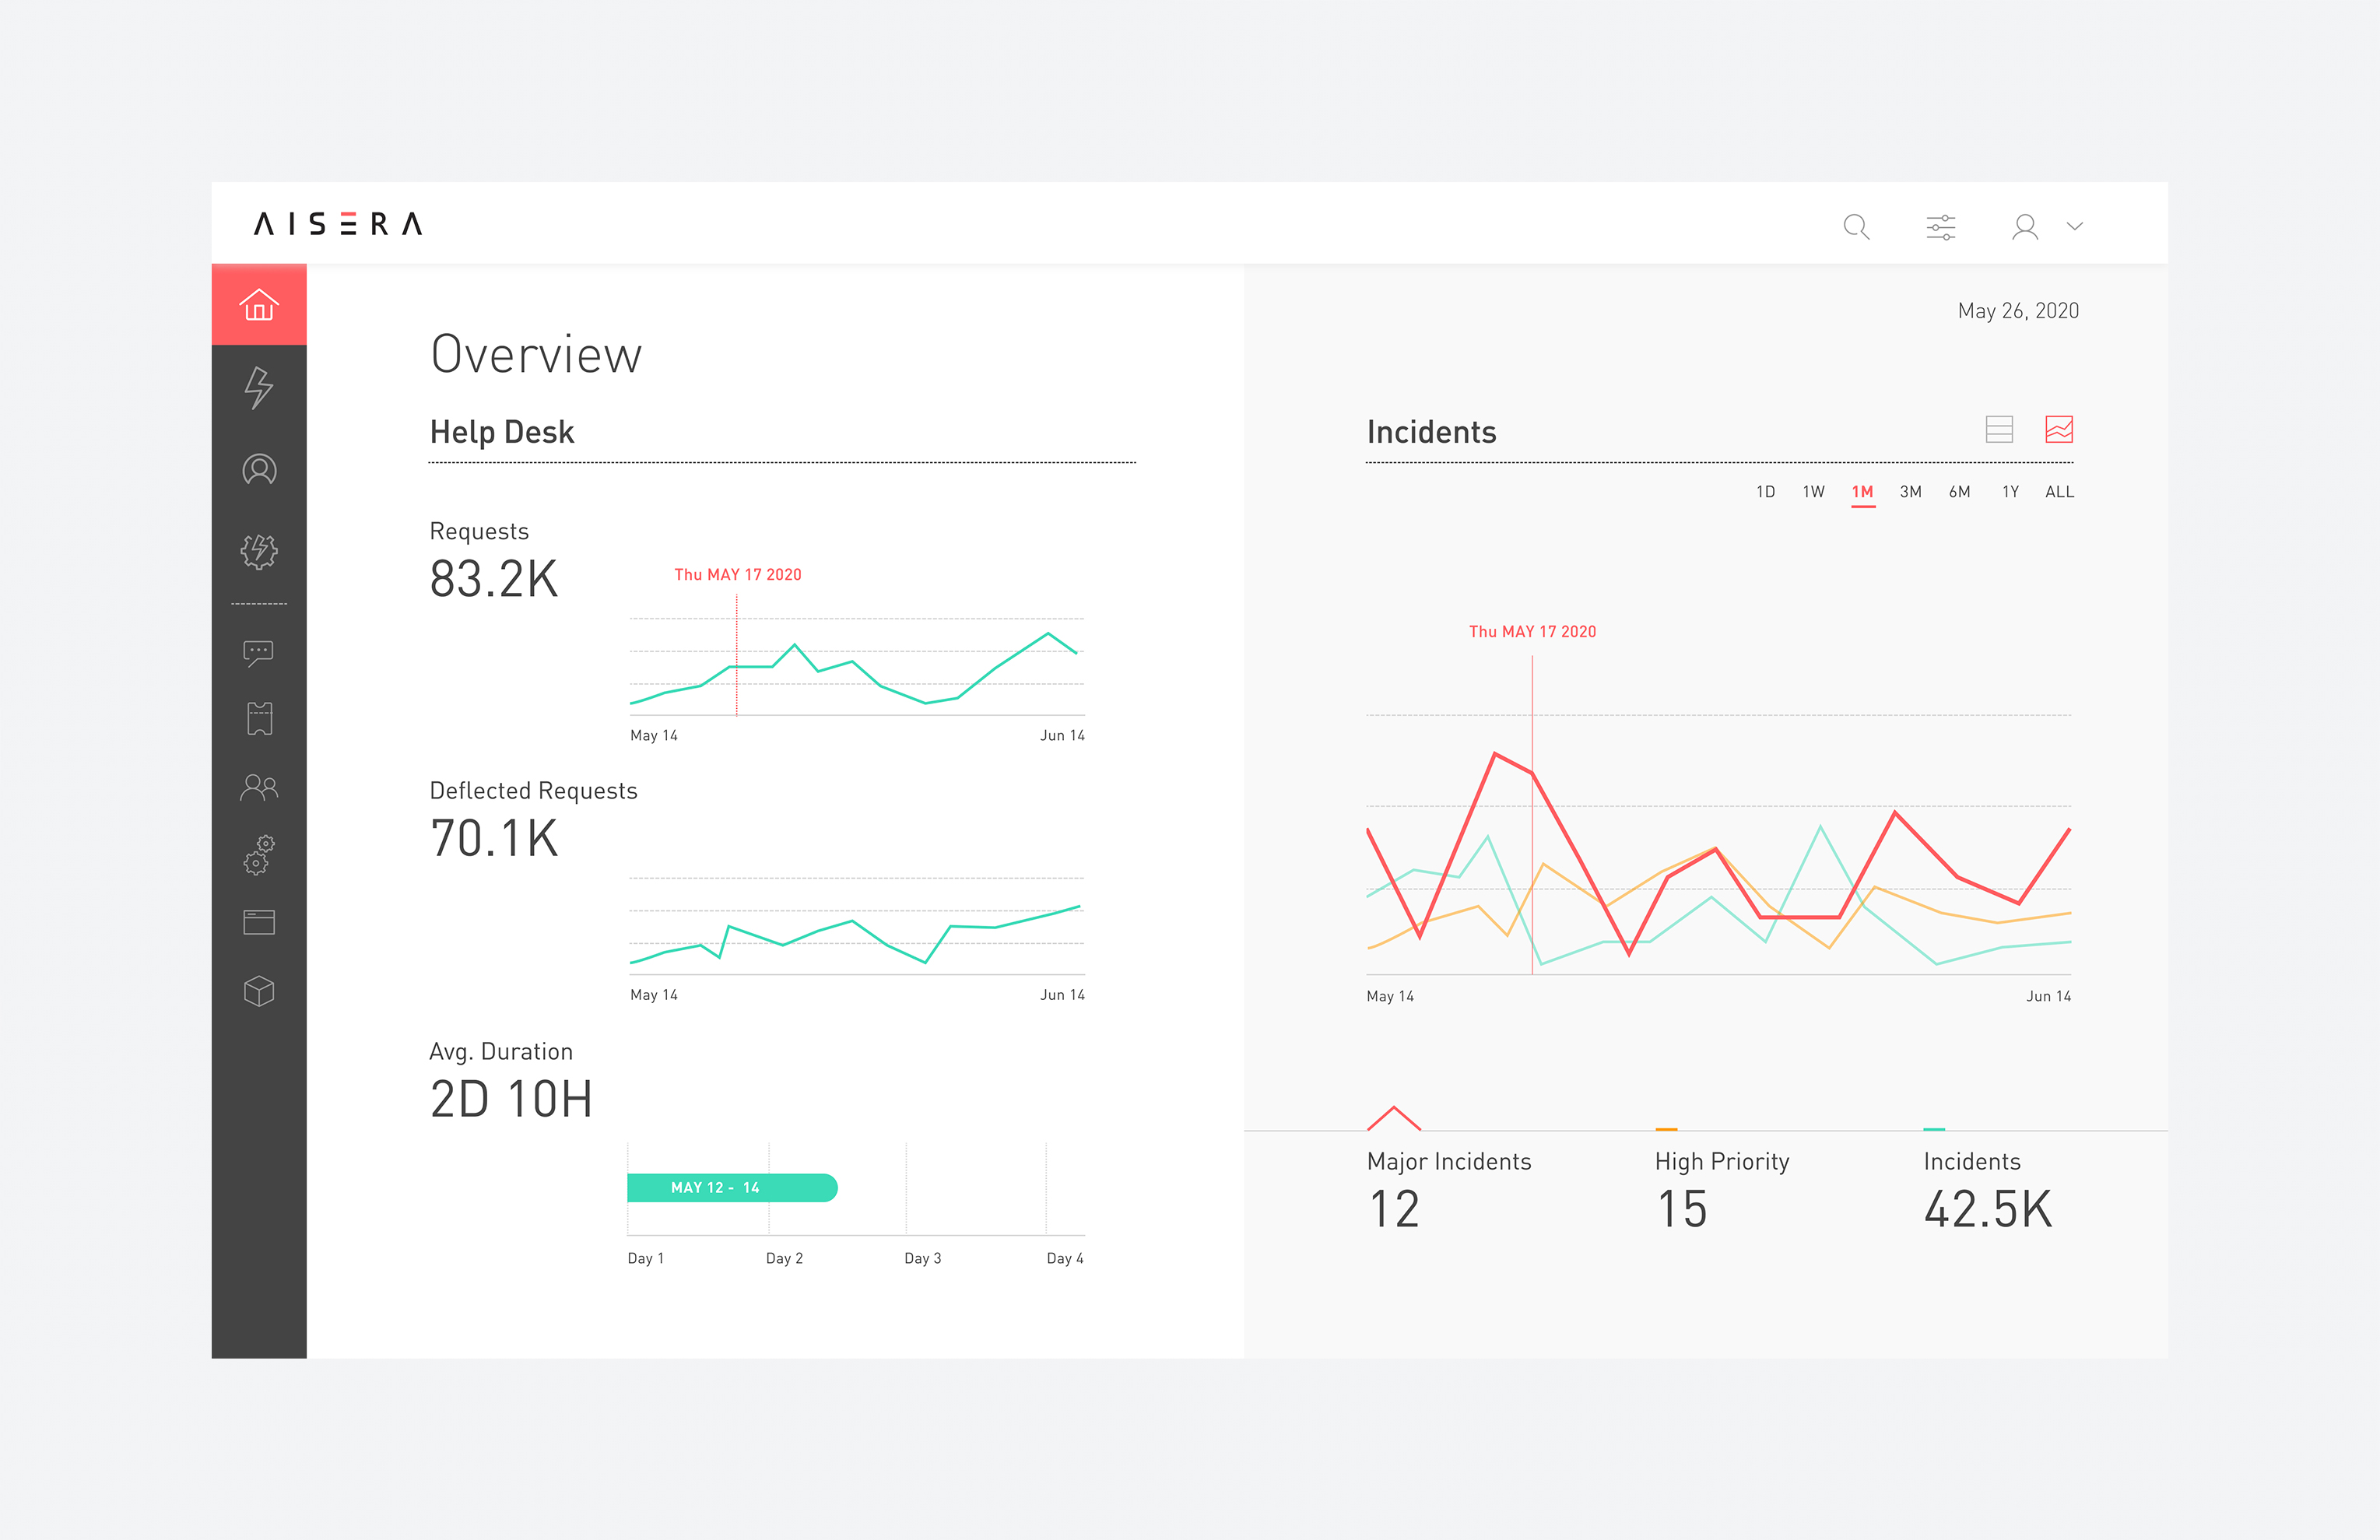Open the two-people users sidebar icon

pyautogui.click(x=259, y=788)
